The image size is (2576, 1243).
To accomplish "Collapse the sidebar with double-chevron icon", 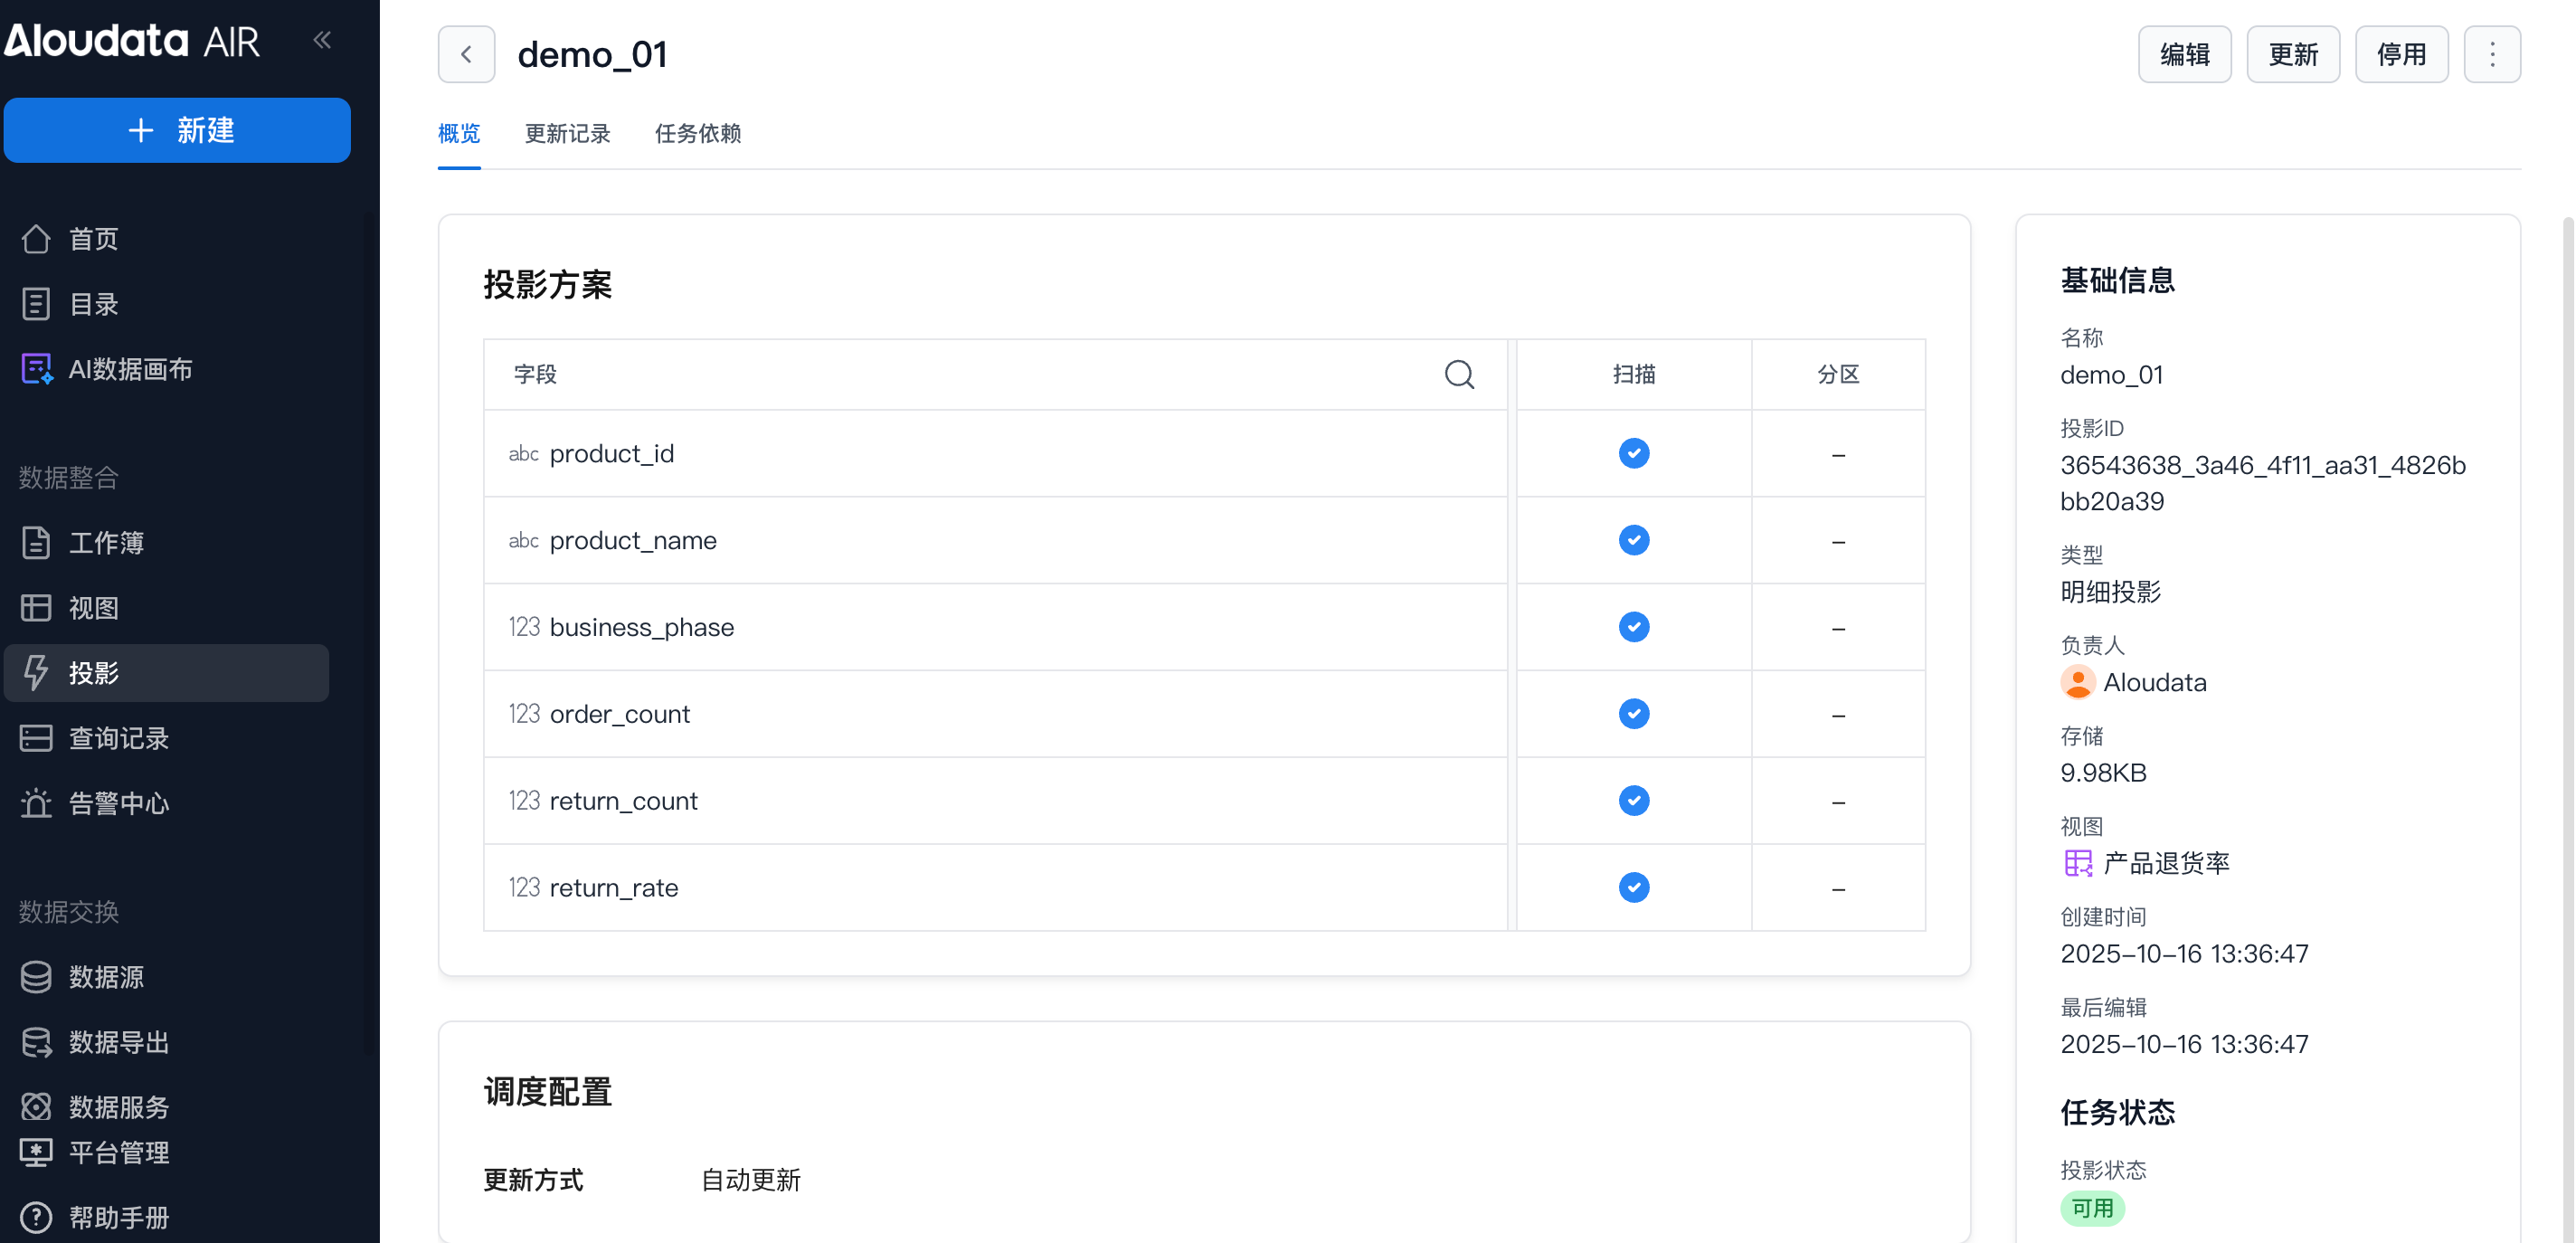I will 322,40.
